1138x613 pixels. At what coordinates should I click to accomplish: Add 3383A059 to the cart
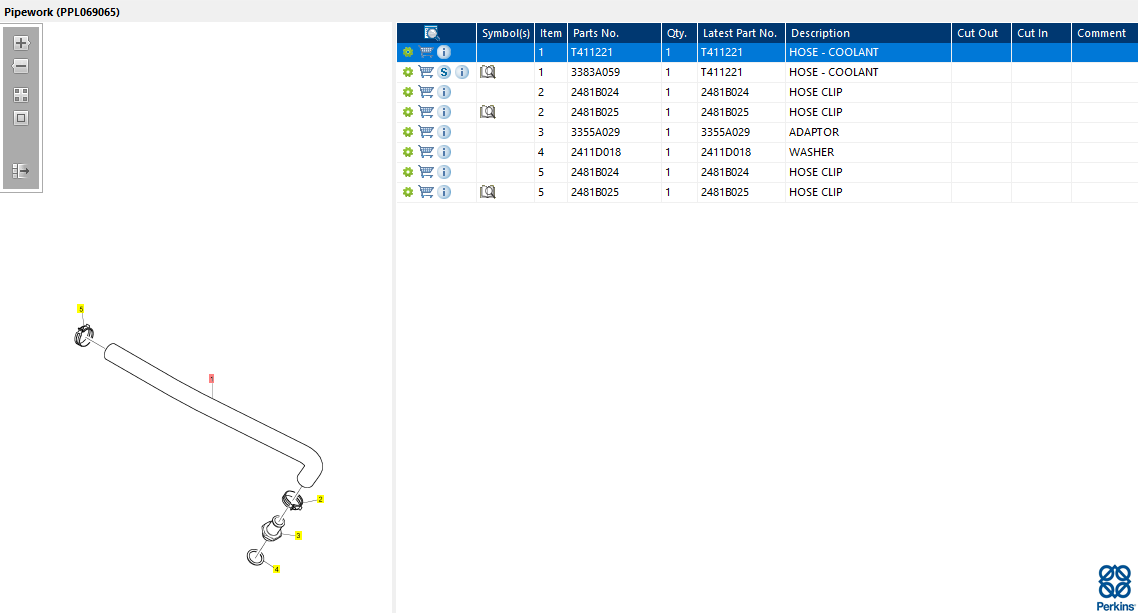click(x=426, y=72)
